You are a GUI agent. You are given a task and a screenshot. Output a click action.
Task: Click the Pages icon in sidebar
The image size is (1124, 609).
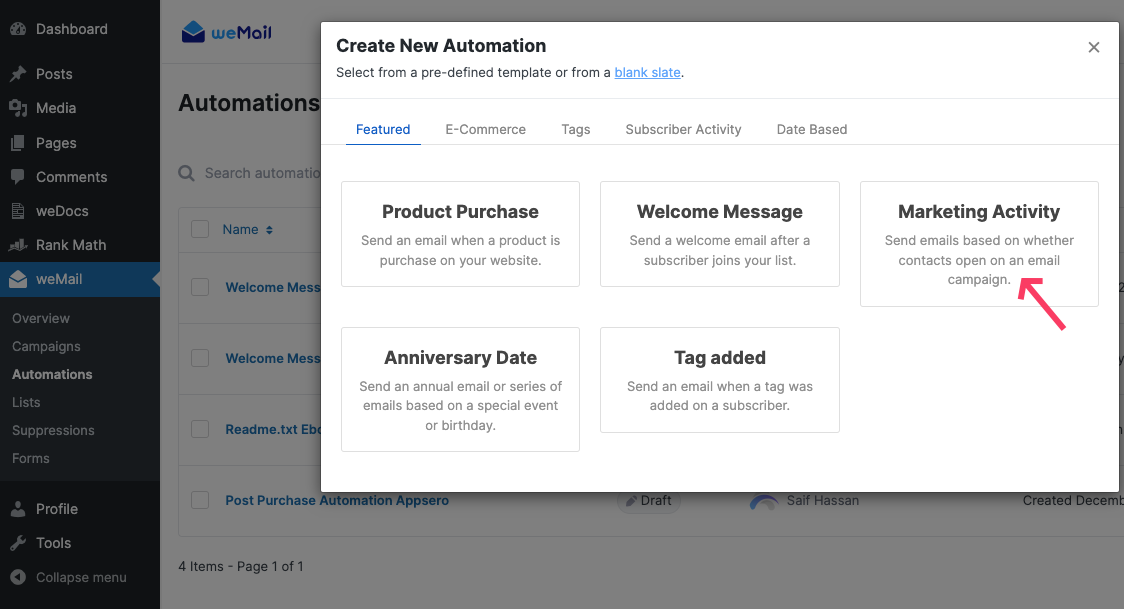(18, 143)
